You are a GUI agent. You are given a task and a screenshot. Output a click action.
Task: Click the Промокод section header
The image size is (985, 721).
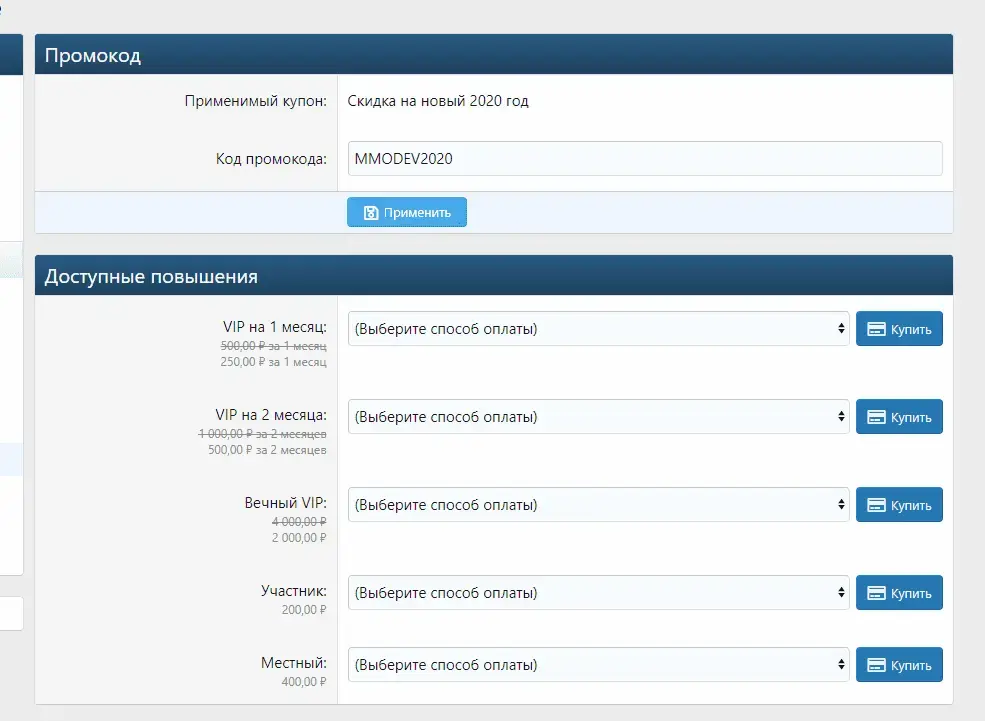(x=494, y=55)
